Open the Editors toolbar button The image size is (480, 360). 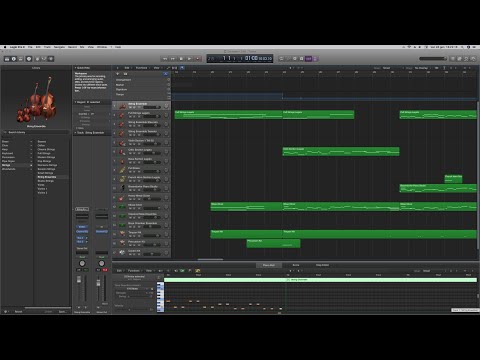(51, 59)
